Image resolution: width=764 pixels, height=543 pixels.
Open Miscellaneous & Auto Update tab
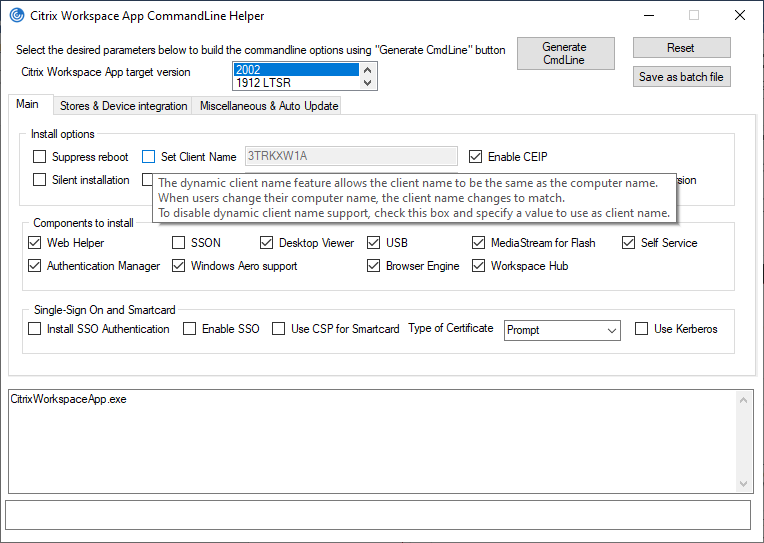[269, 106]
